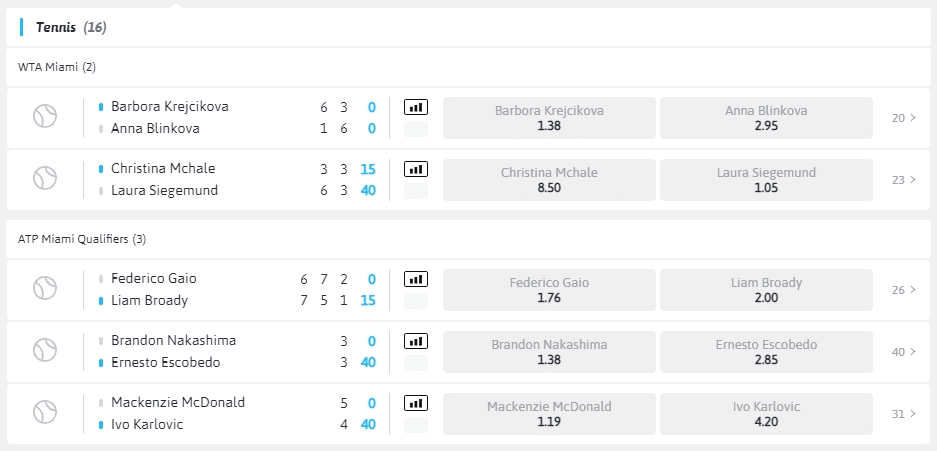Expand 20 more markets for Krejcikova match
937x451 pixels.
(x=903, y=118)
